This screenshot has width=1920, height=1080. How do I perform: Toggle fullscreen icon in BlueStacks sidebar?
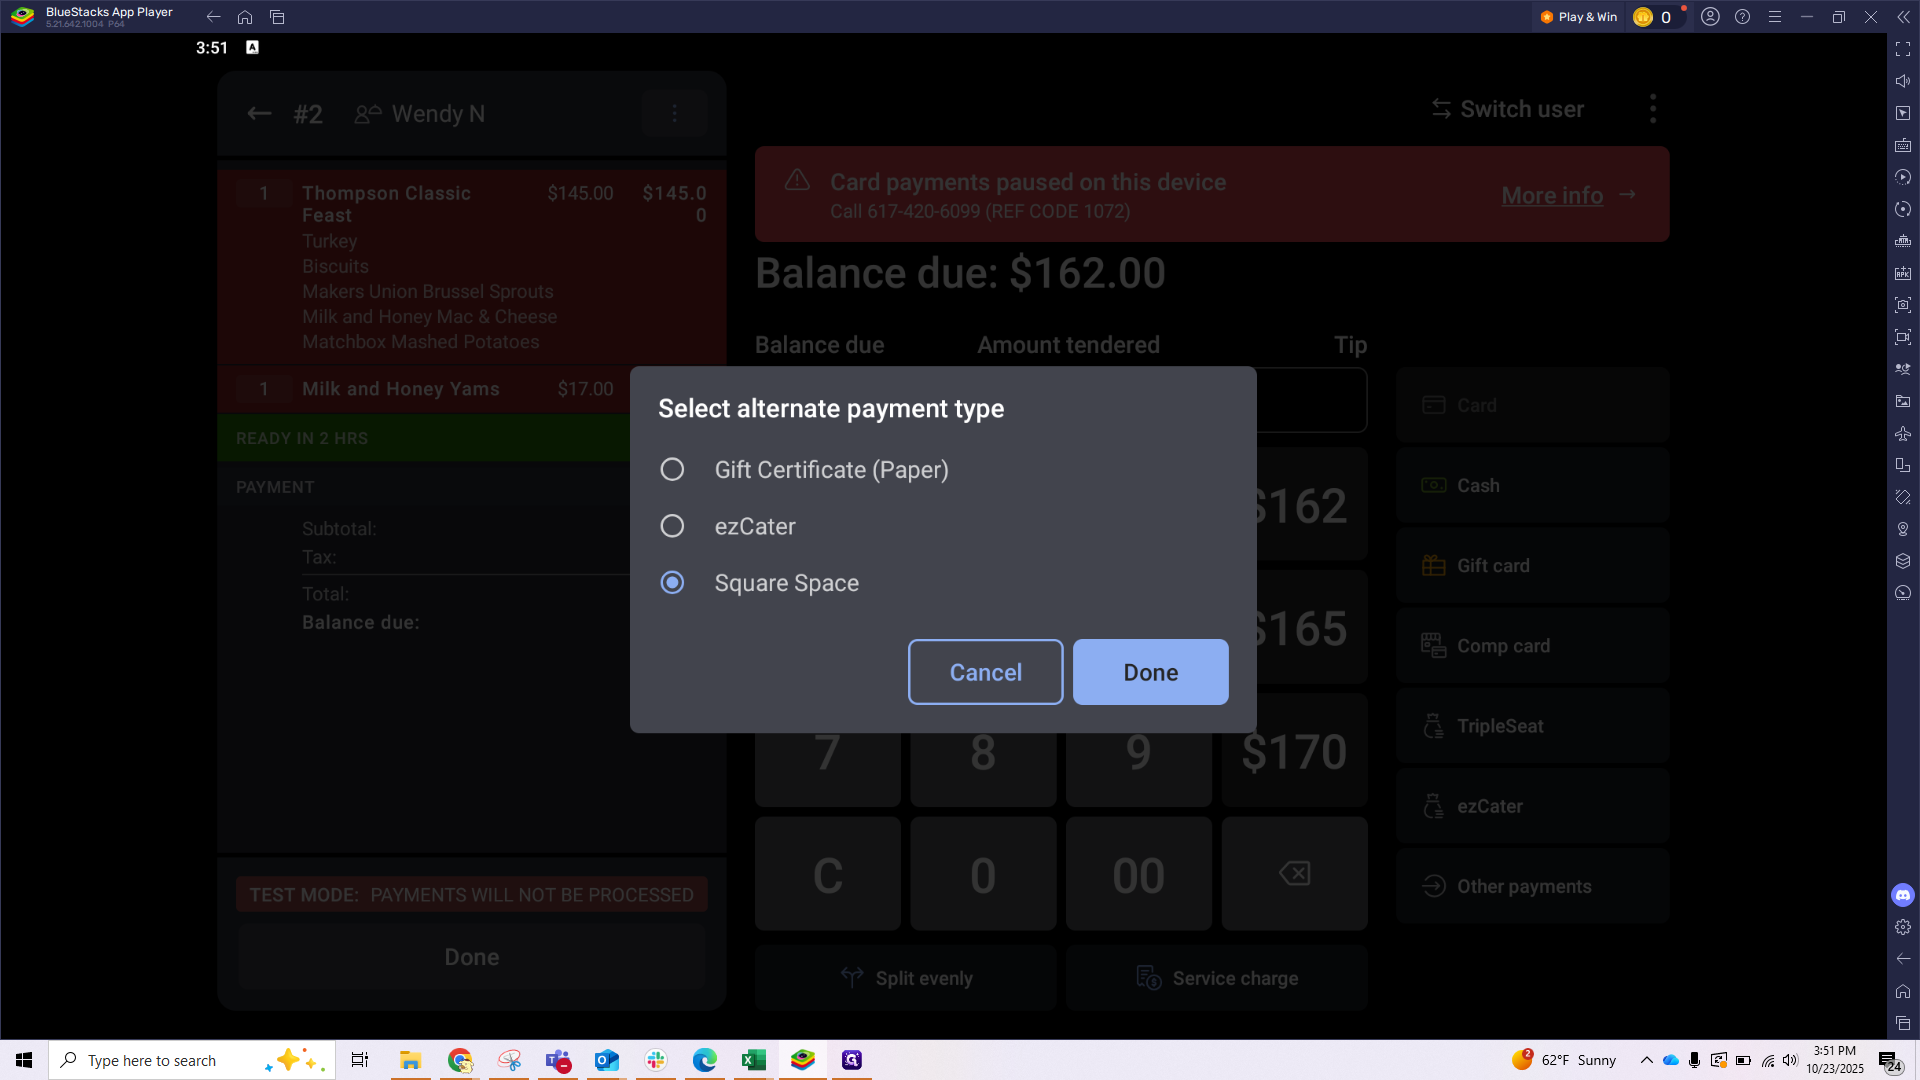pyautogui.click(x=1902, y=49)
